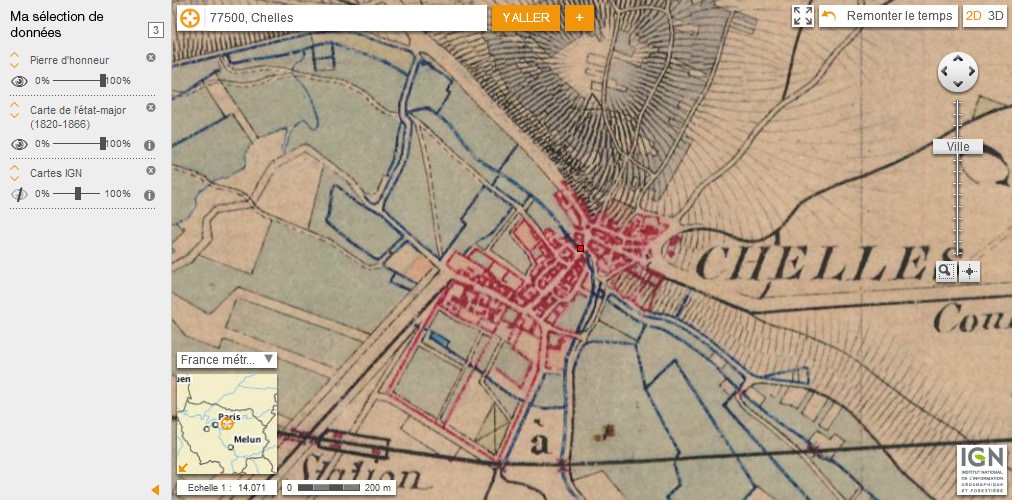Open info for Cartes IGN layer
This screenshot has width=1012, height=500.
tap(149, 195)
